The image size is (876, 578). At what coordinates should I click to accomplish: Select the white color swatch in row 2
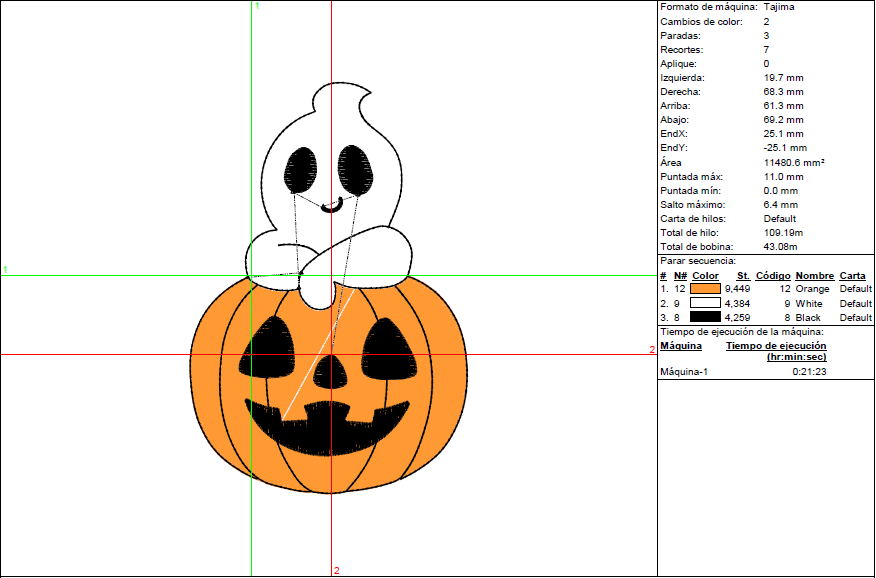(x=705, y=303)
